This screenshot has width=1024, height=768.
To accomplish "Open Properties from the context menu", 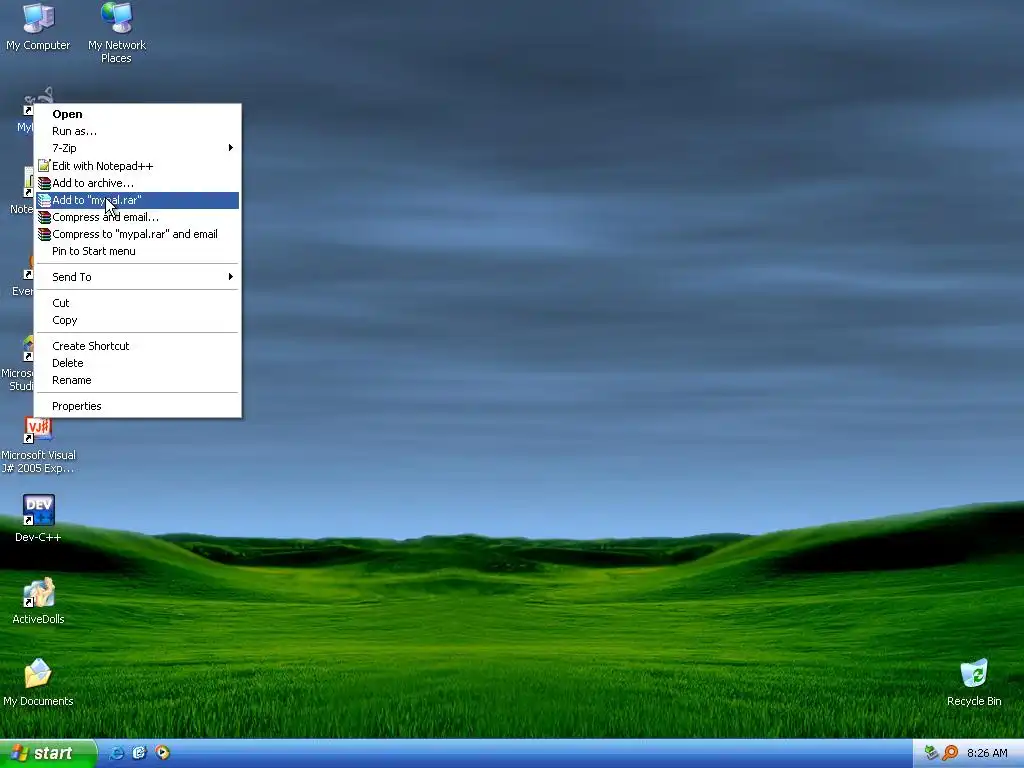I will pos(138,406).
